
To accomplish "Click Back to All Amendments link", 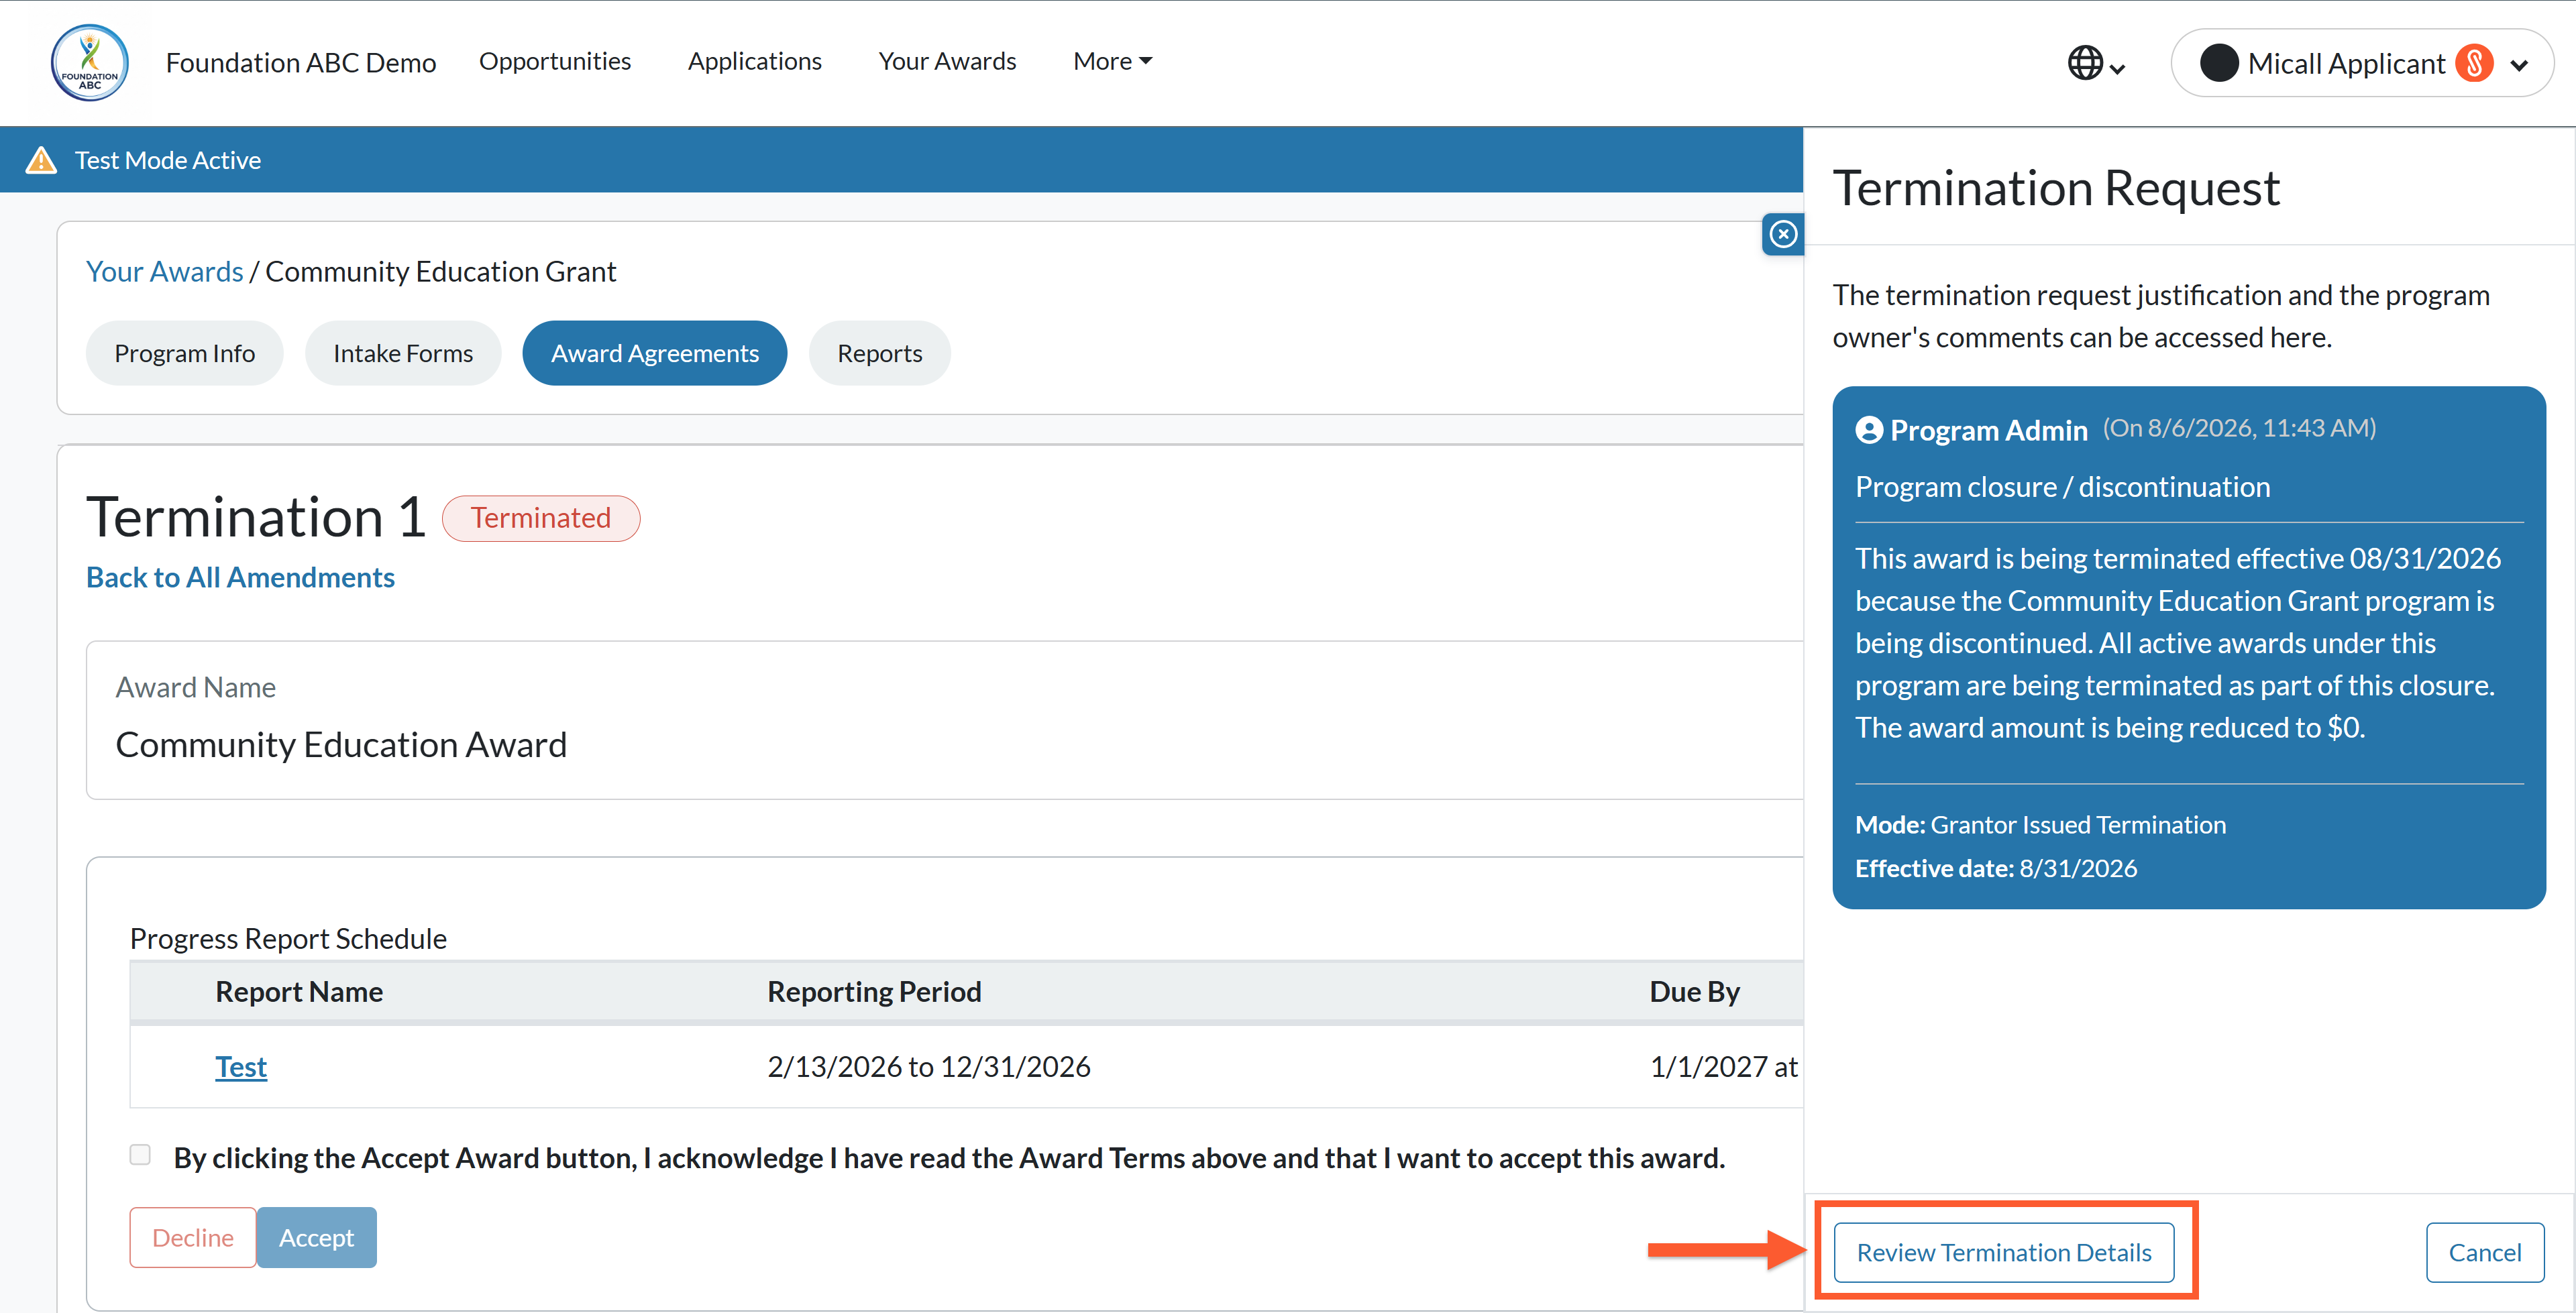I will pyautogui.click(x=240, y=577).
